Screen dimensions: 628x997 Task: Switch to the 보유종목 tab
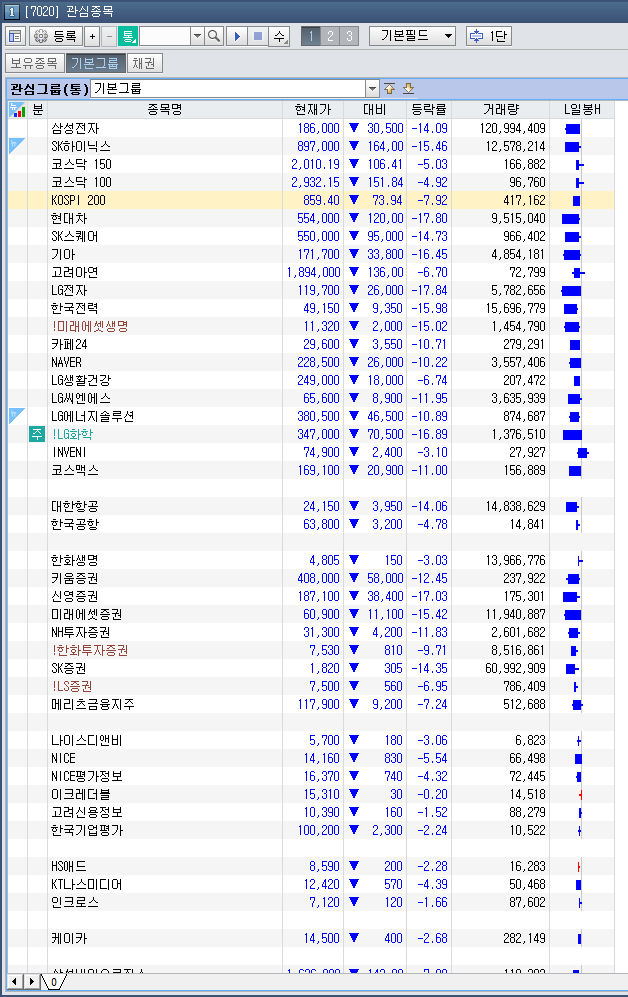[34, 63]
